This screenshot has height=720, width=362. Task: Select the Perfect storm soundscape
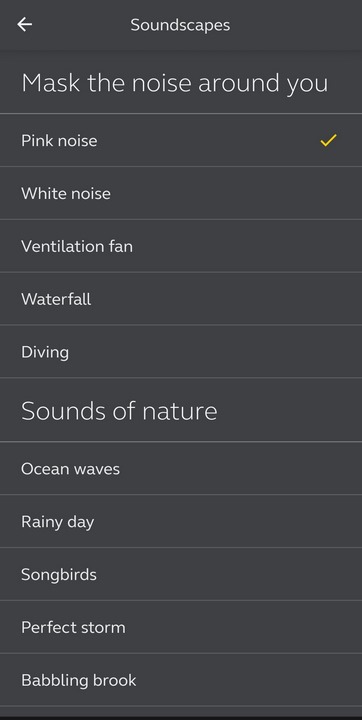pyautogui.click(x=181, y=627)
